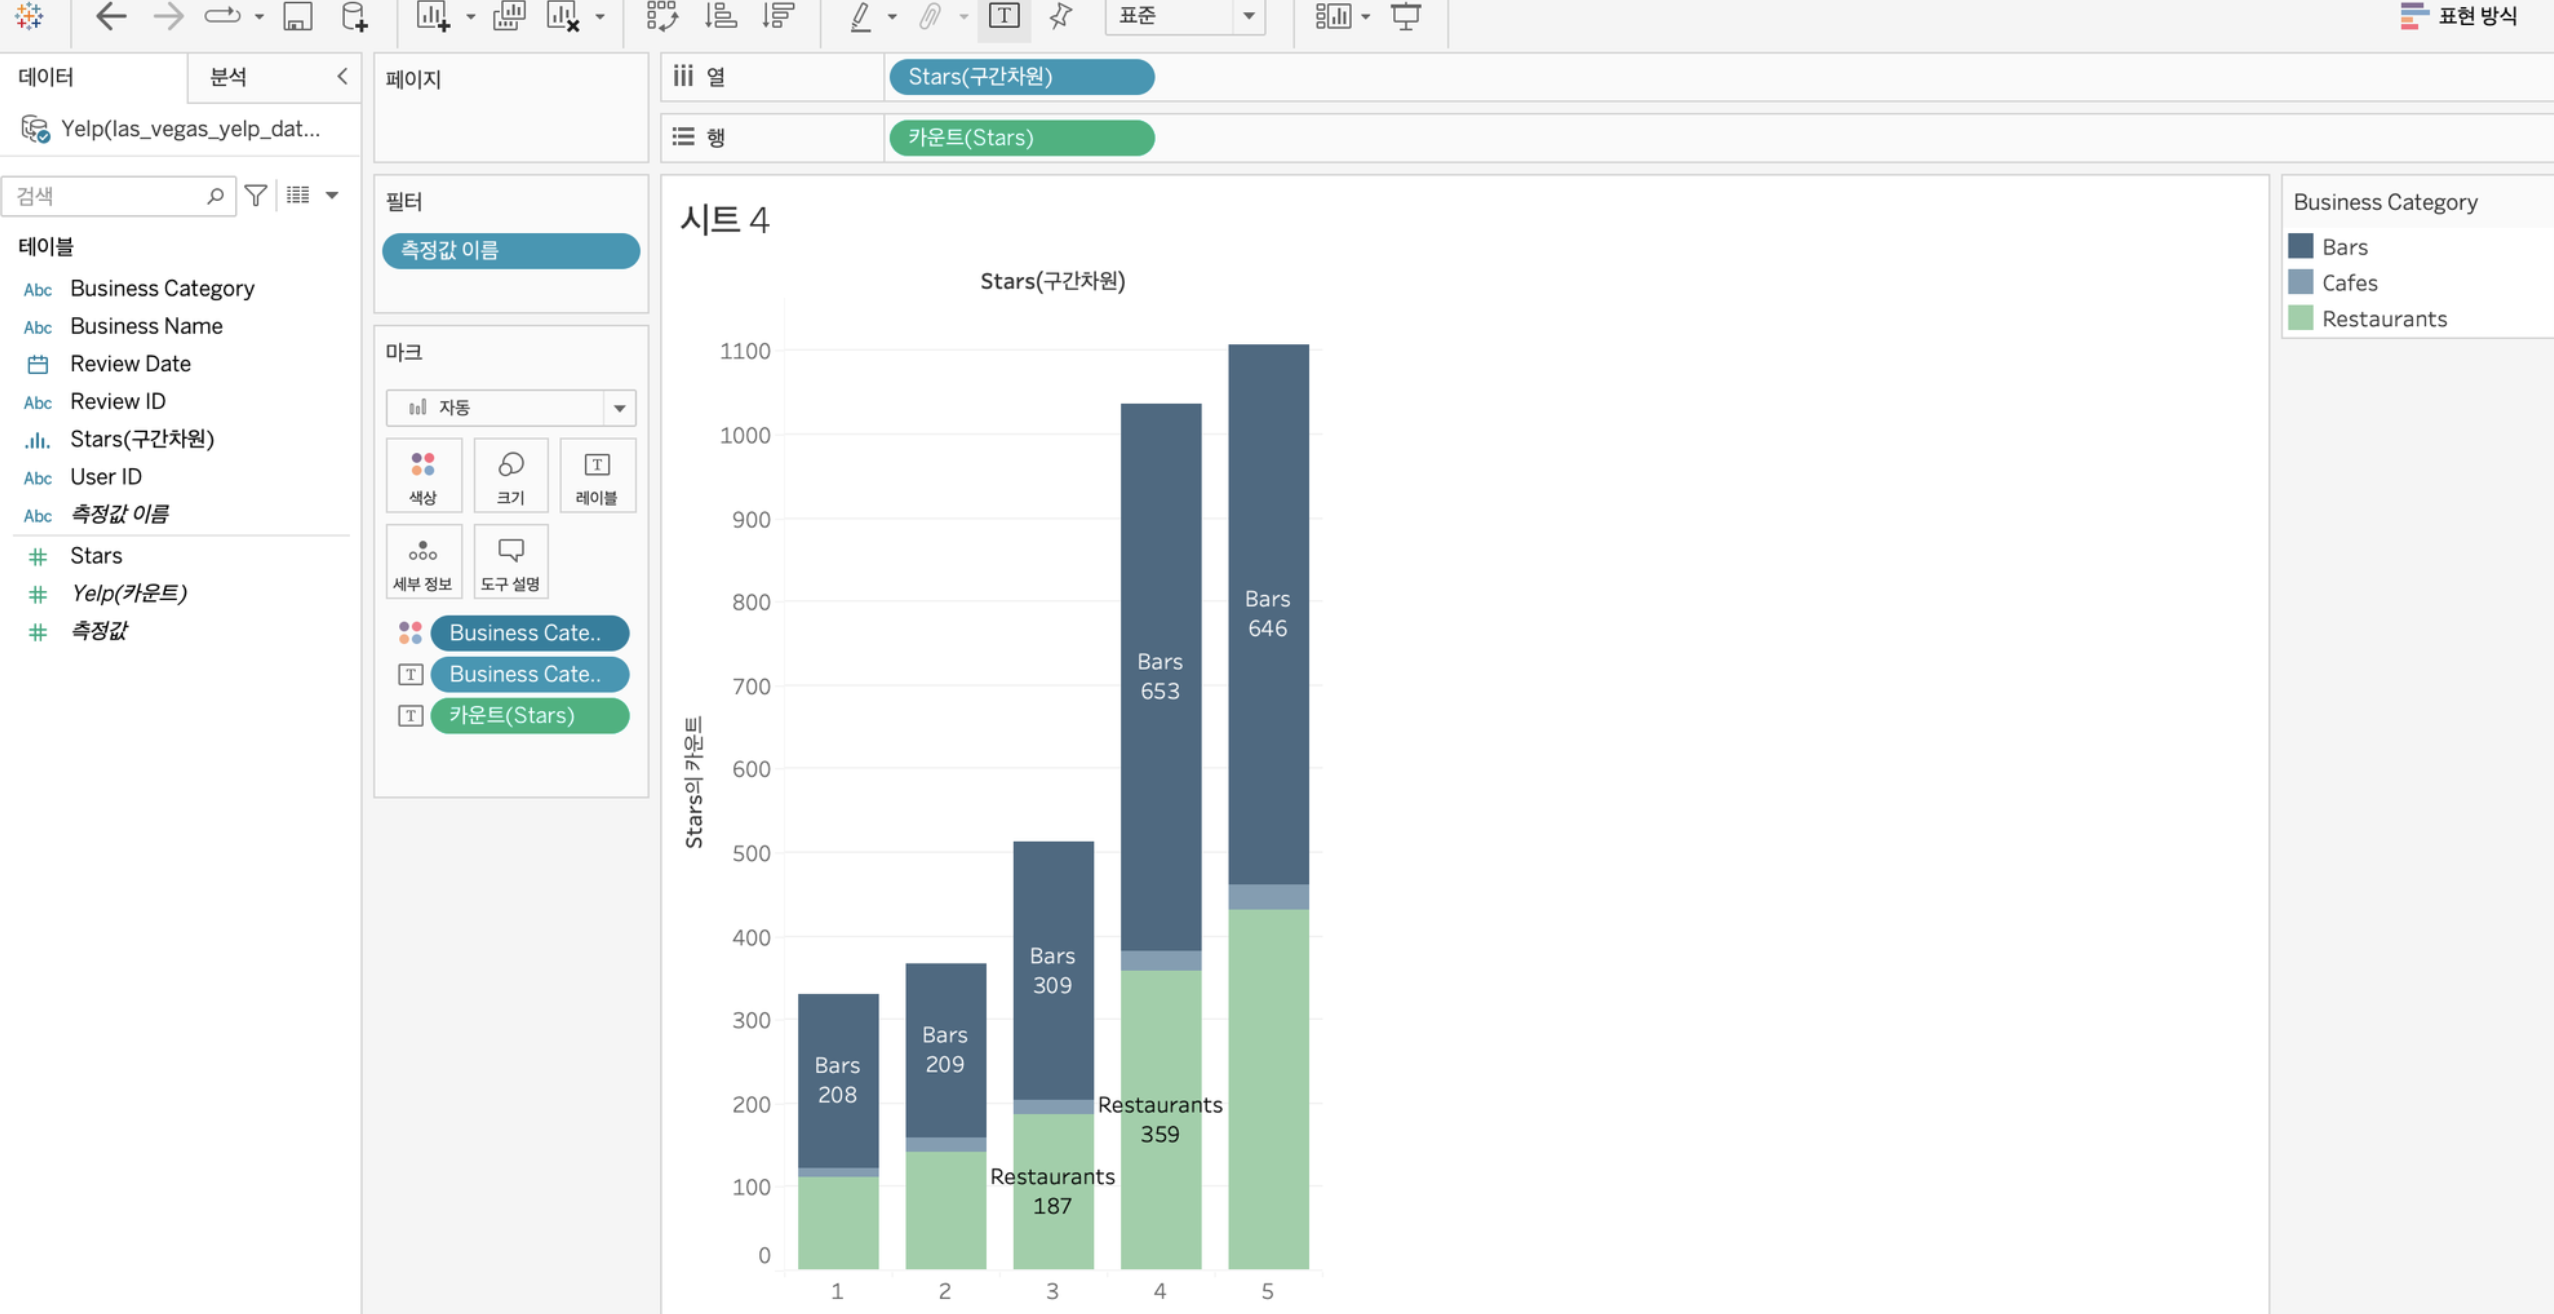This screenshot has height=1314, width=2554.
Task: Click the Swap rows and columns icon
Action: (x=661, y=16)
